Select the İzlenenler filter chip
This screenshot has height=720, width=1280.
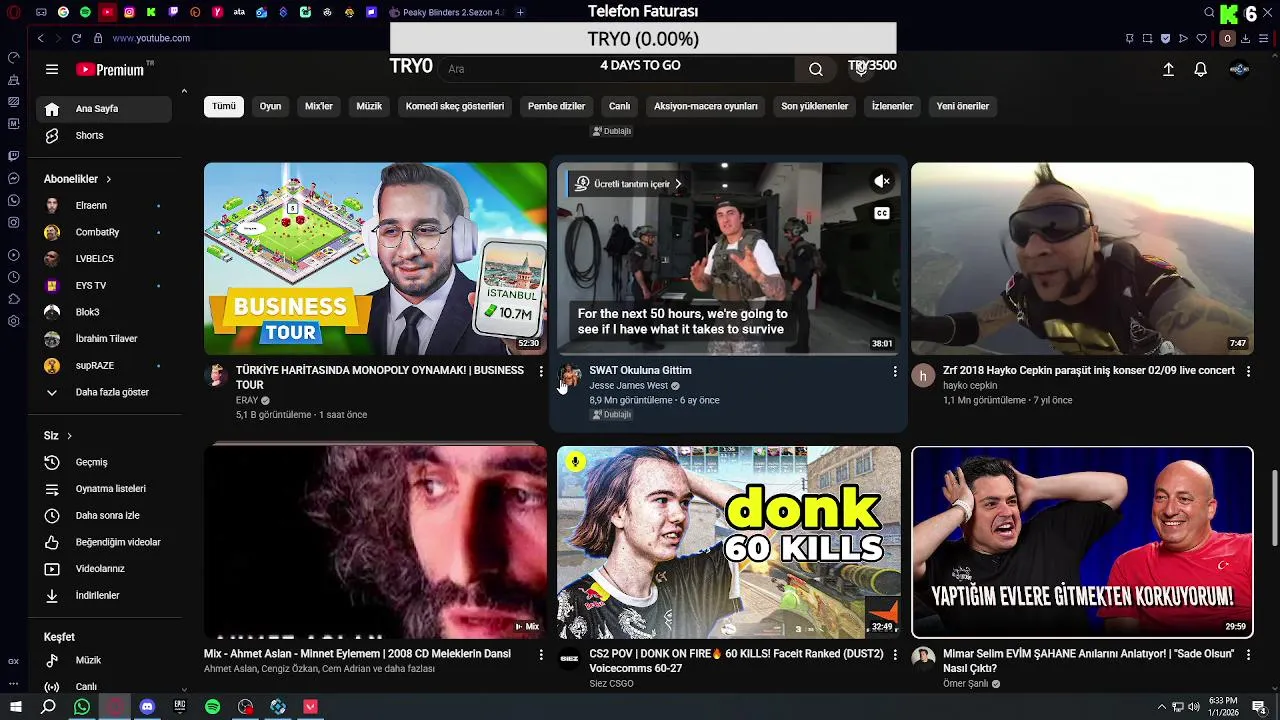[892, 106]
